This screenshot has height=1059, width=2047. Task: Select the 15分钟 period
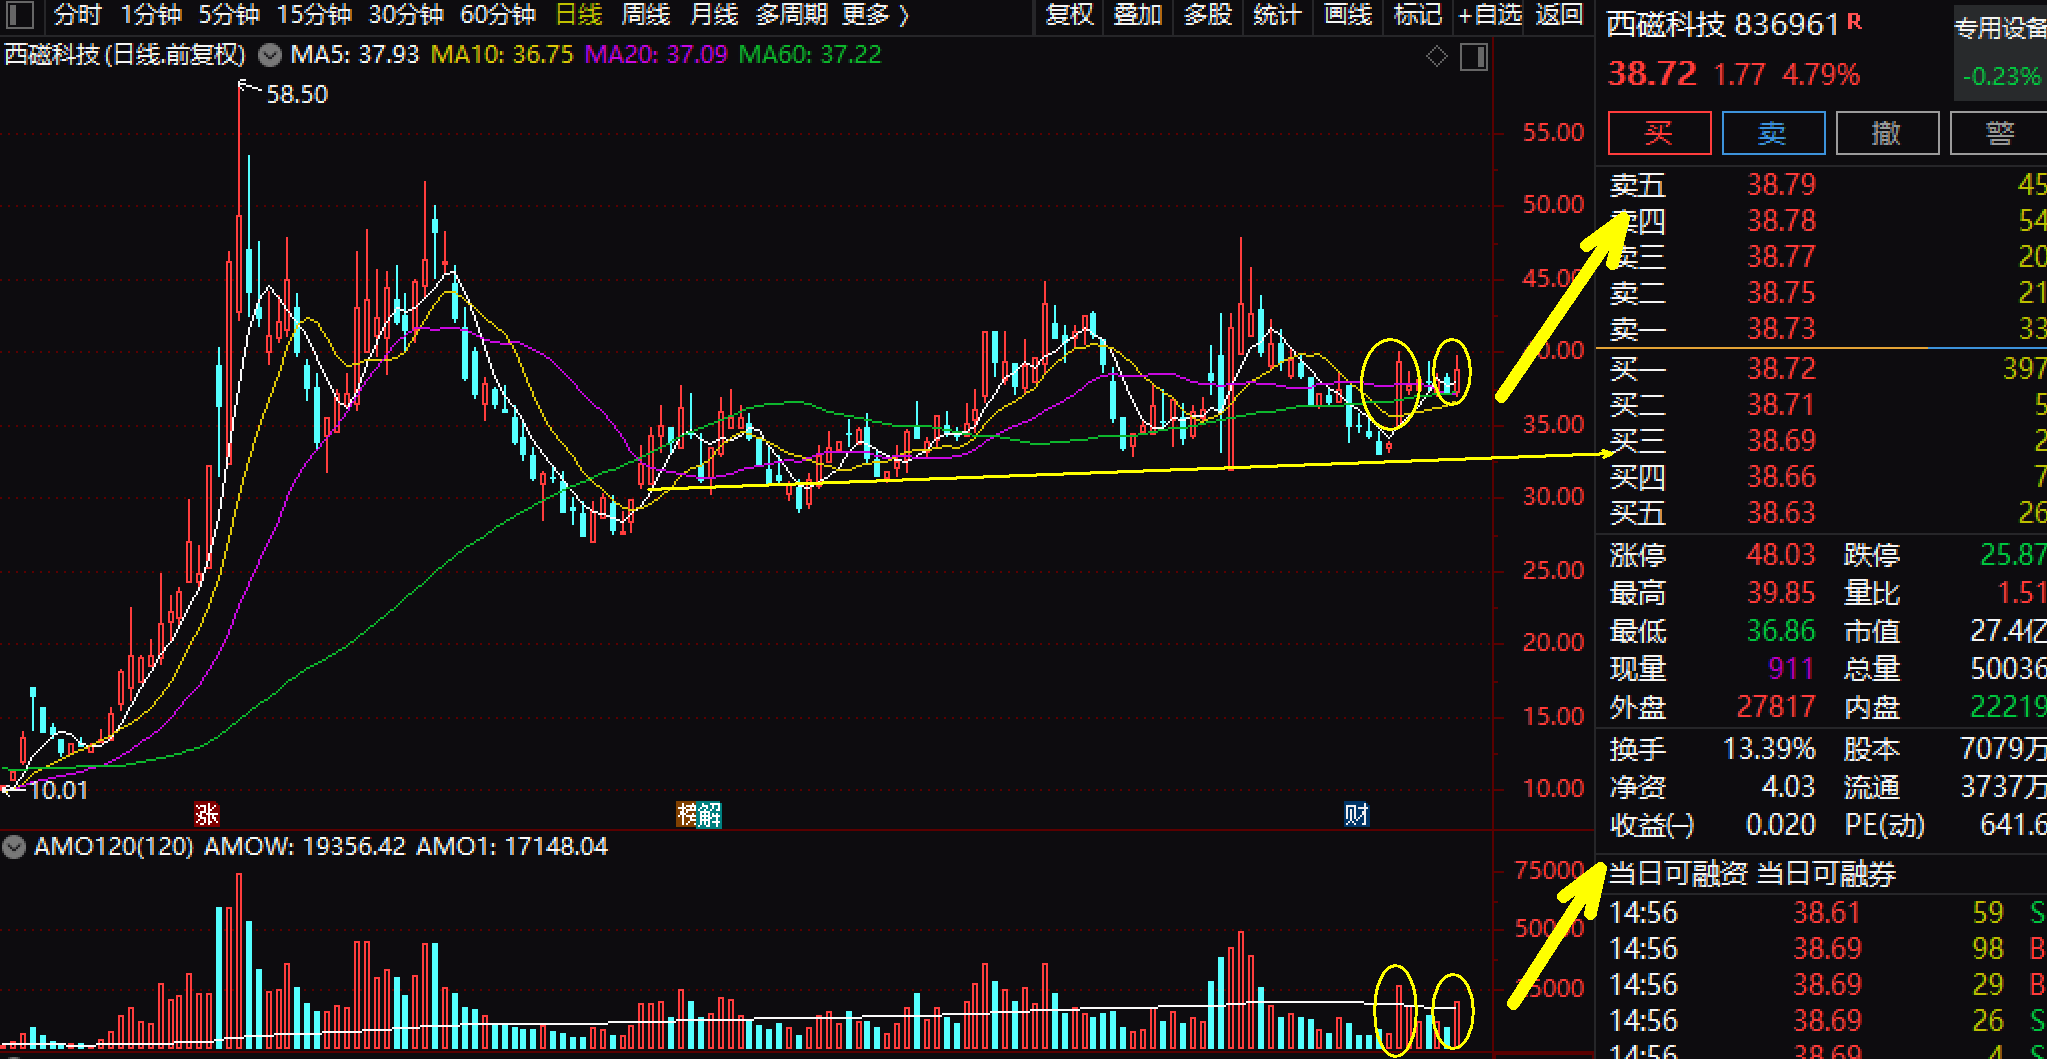[x=314, y=15]
